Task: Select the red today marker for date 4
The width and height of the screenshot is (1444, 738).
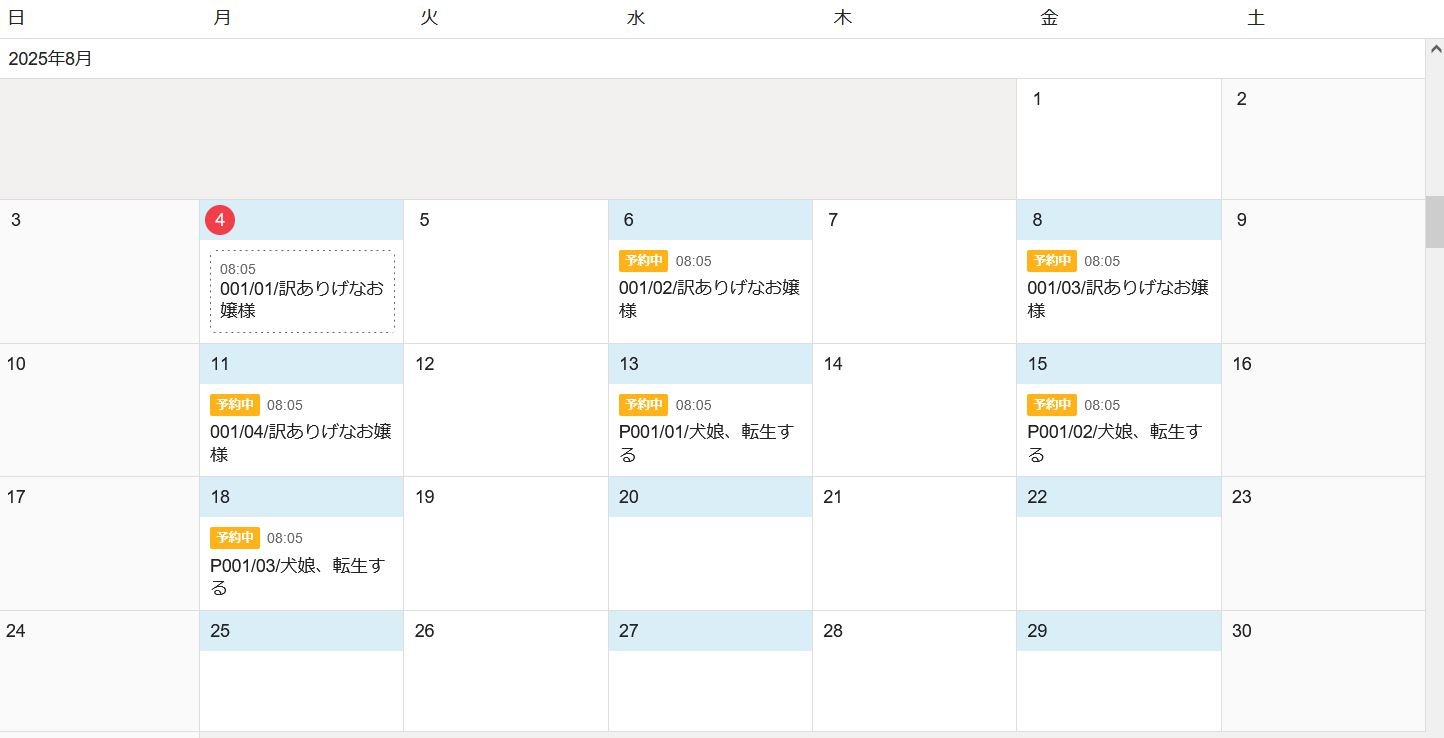Action: coord(220,220)
